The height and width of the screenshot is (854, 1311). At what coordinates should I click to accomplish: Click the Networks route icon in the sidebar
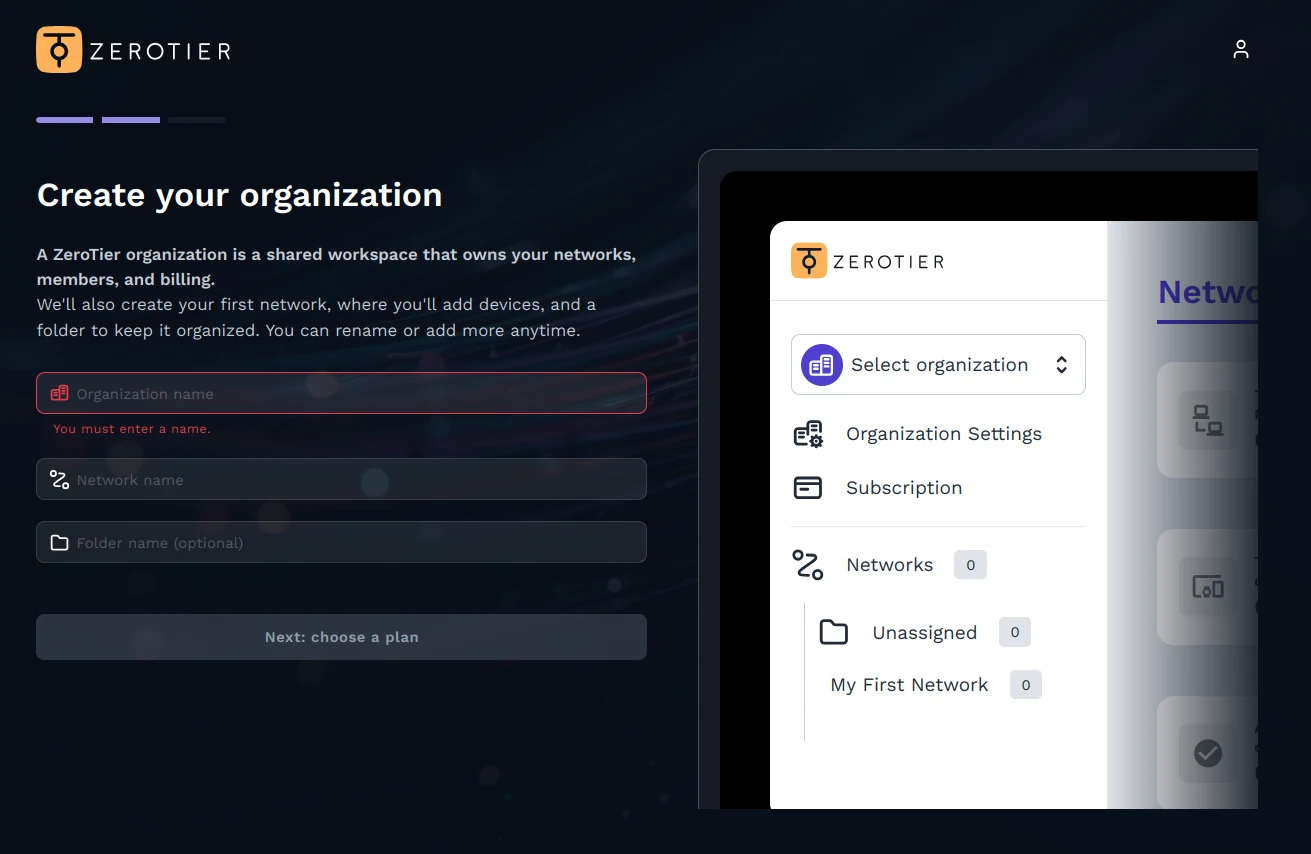pos(808,565)
